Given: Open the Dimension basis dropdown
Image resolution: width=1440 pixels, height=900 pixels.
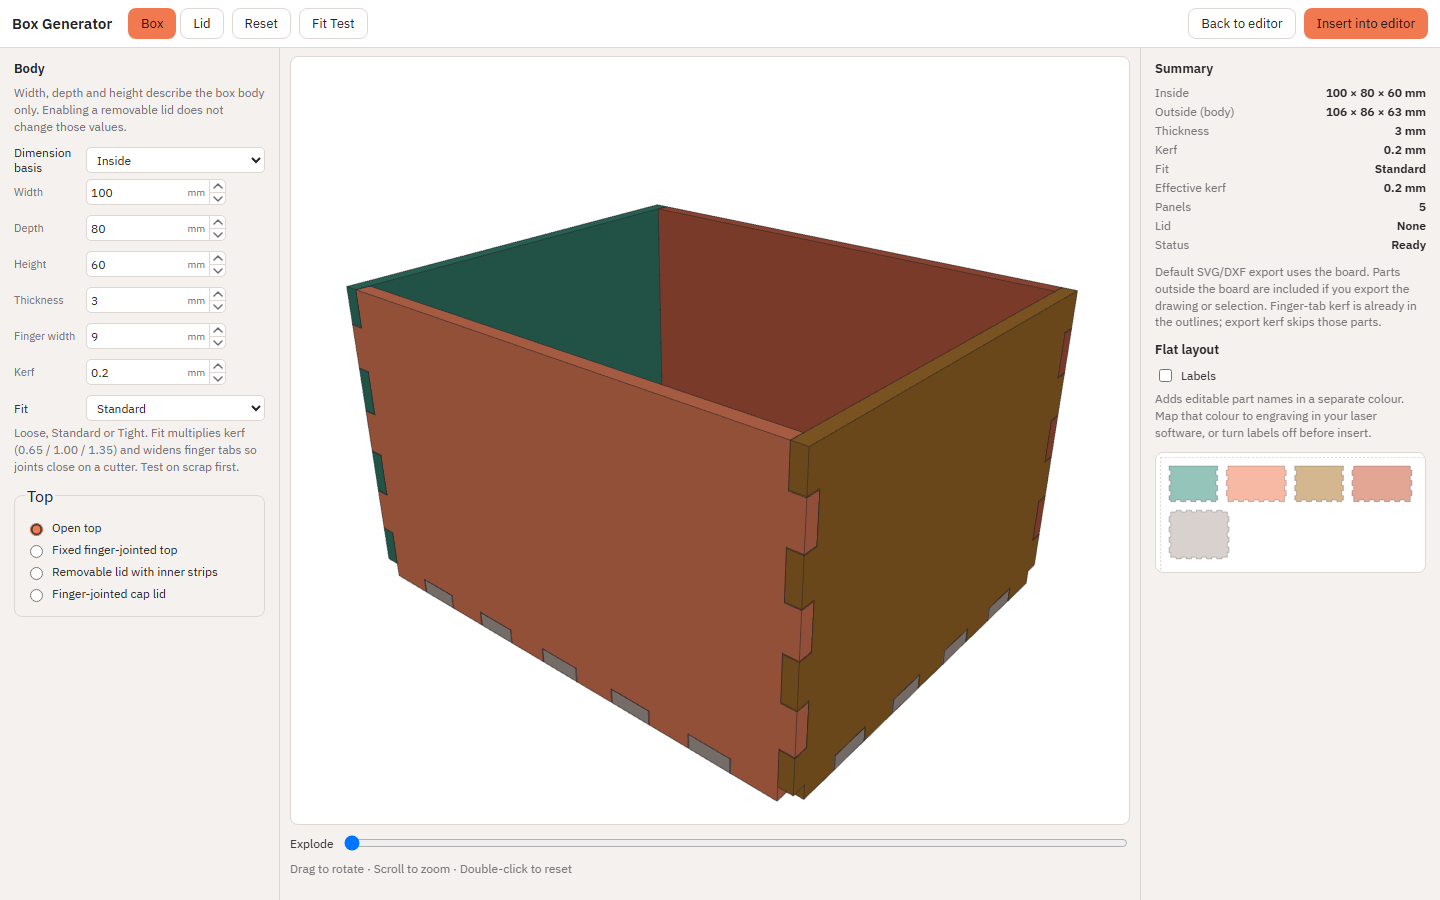Looking at the screenshot, I should coord(175,160).
